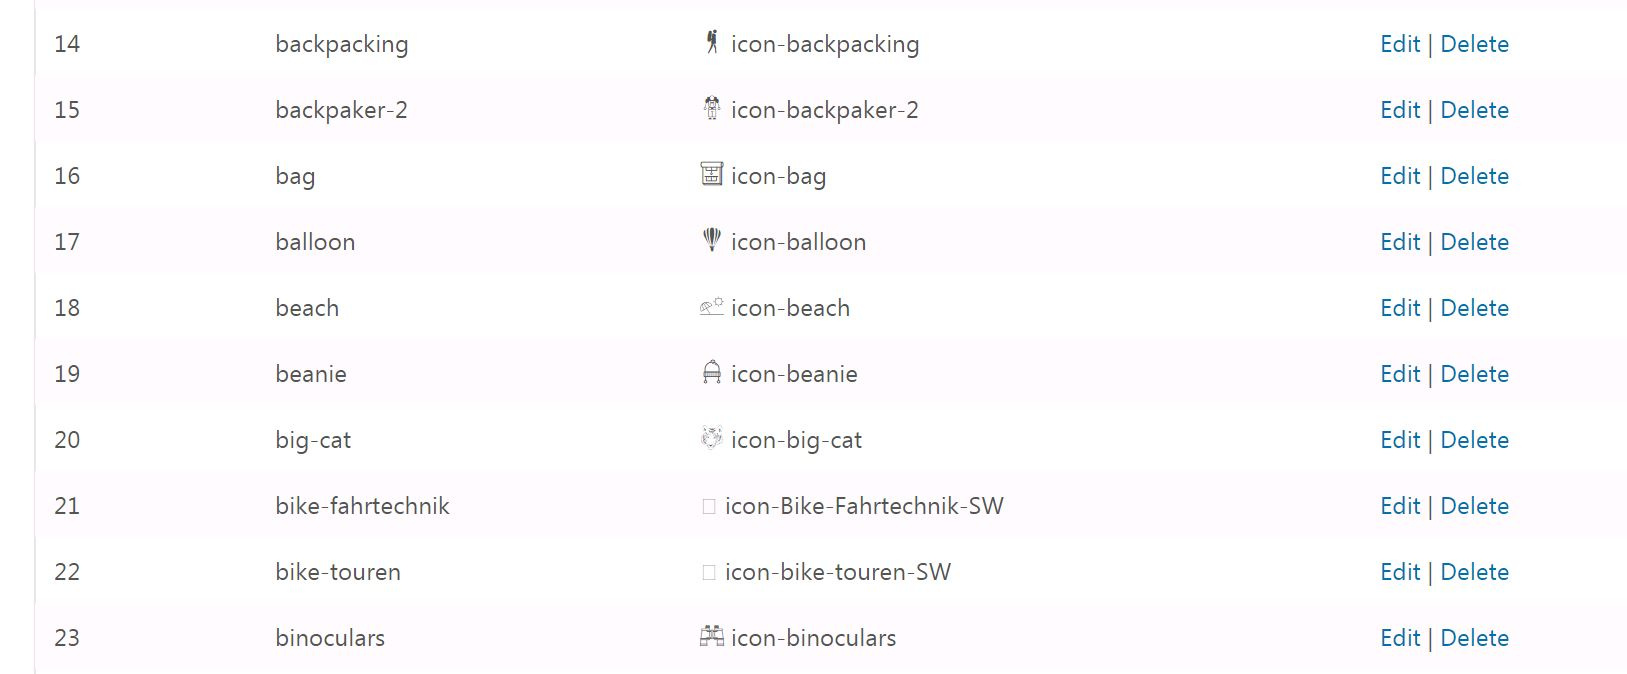Edit the big-cat entry
The height and width of the screenshot is (674, 1627).
pyautogui.click(x=1400, y=440)
